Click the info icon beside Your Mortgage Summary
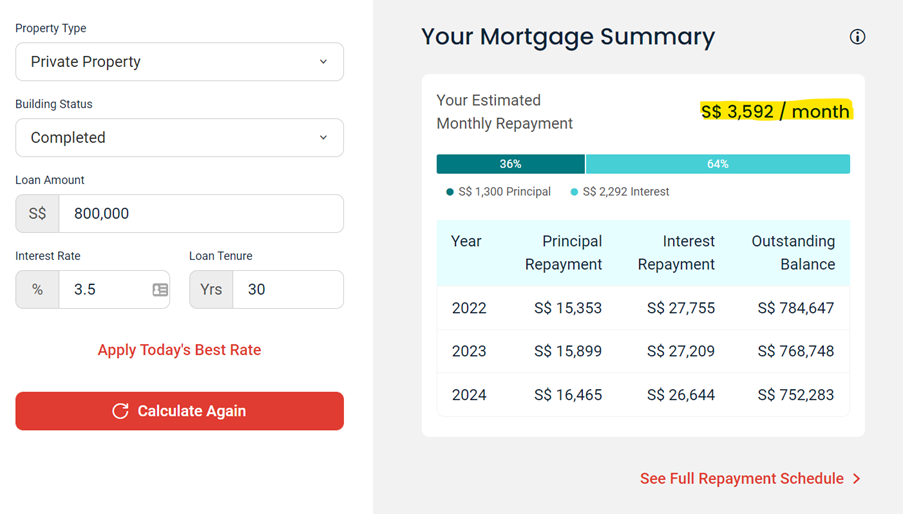 857,37
